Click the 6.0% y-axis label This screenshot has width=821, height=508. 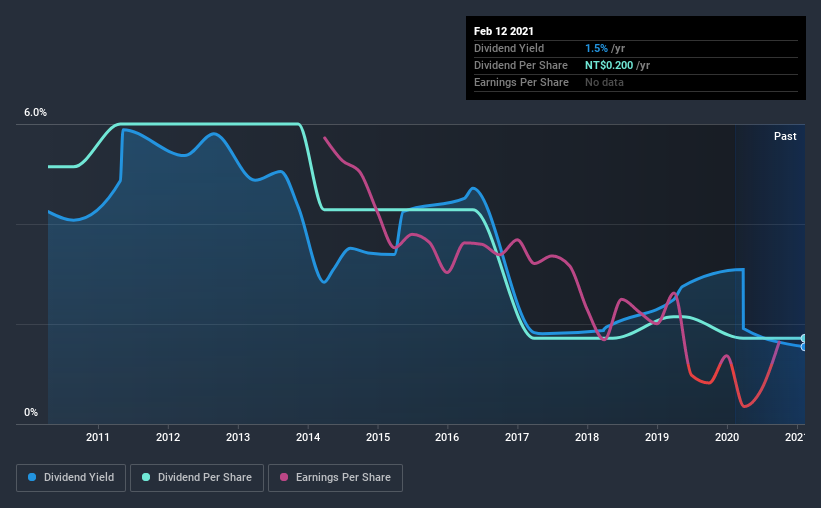tap(35, 113)
